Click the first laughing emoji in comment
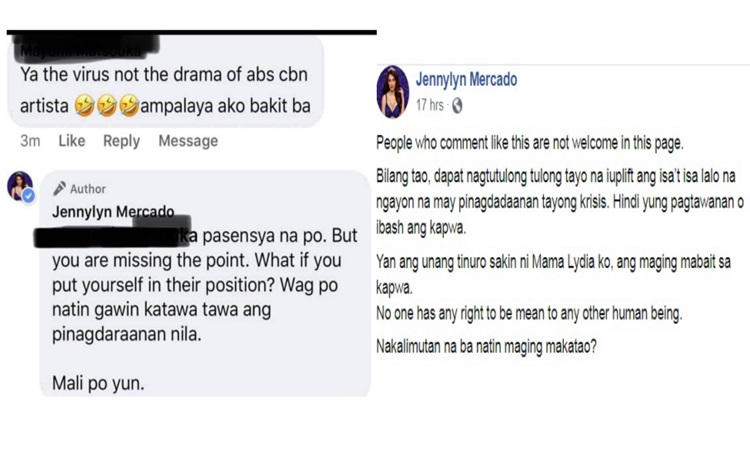 pyautogui.click(x=85, y=106)
